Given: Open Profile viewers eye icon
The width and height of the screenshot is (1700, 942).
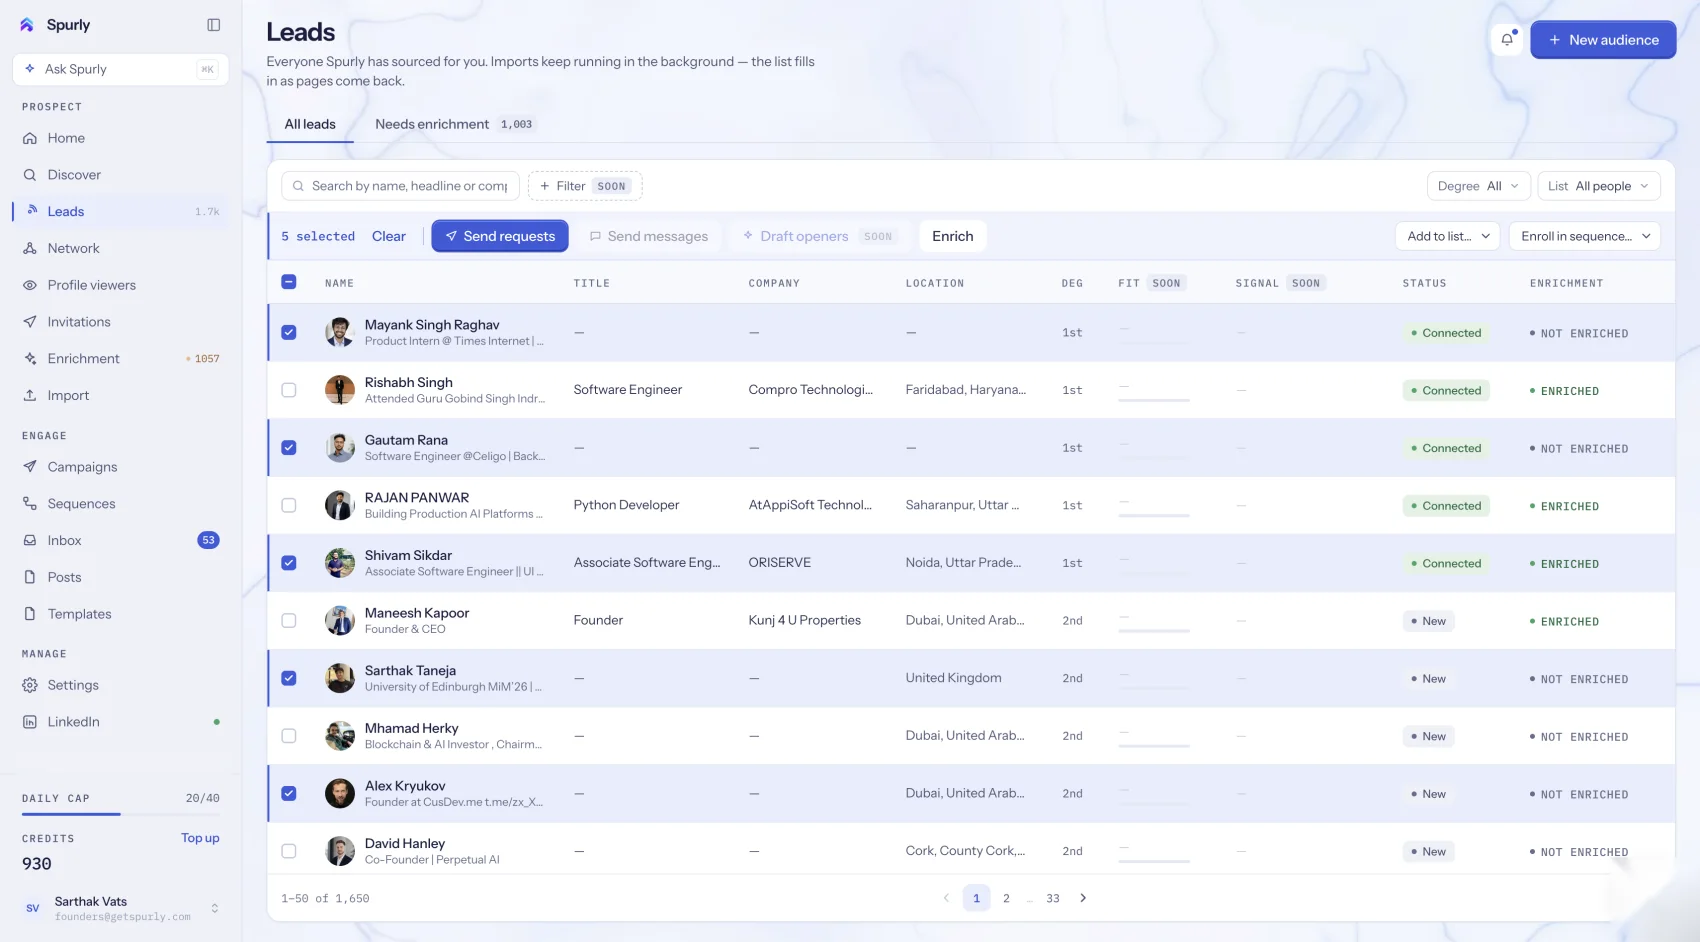Looking at the screenshot, I should (x=30, y=285).
